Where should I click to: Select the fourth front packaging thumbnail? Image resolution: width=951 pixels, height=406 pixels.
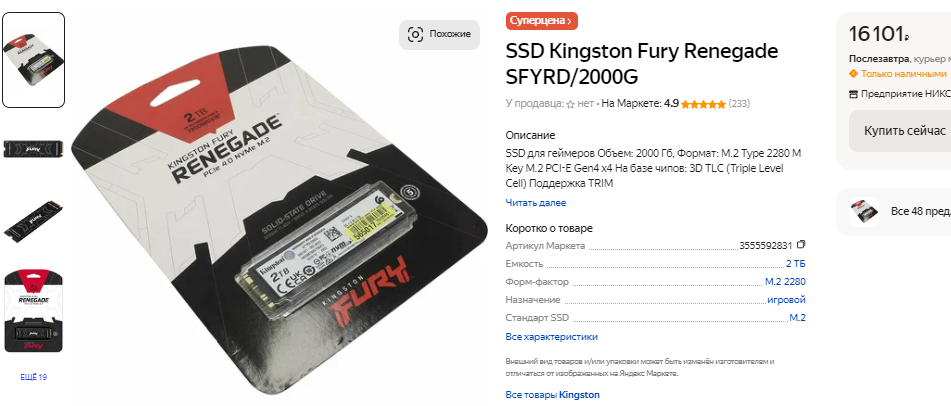[33, 311]
